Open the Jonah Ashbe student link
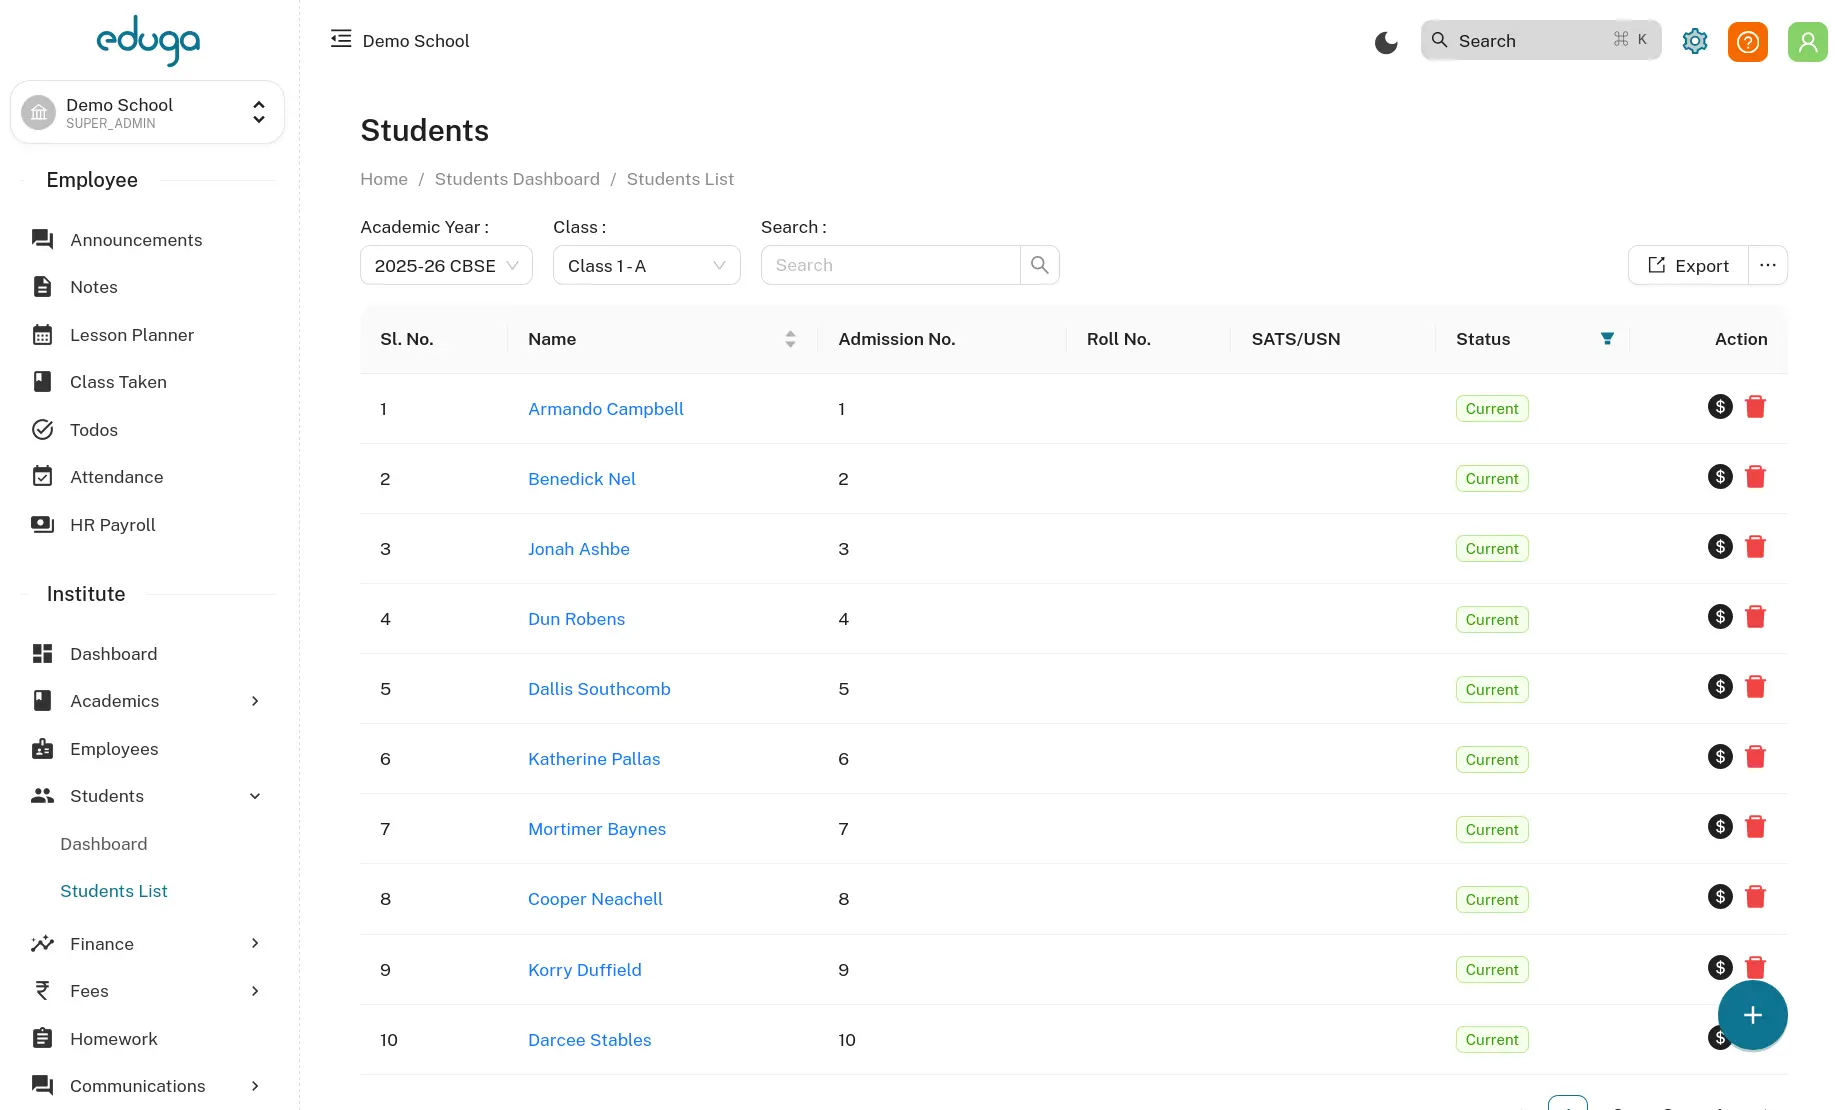The image size is (1847, 1110). click(578, 549)
